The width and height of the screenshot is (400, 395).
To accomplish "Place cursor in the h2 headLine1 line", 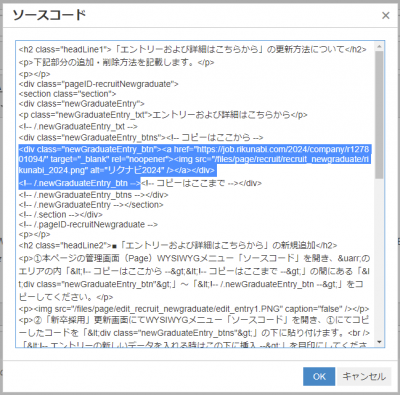I will coord(193,50).
